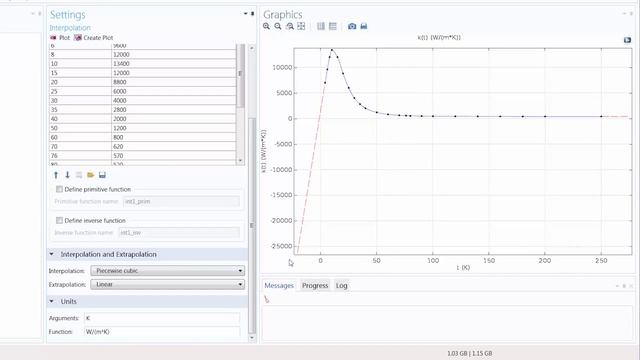The image size is (640, 360).
Task: Click the print/save icon in Graphics toolbar
Action: [364, 26]
